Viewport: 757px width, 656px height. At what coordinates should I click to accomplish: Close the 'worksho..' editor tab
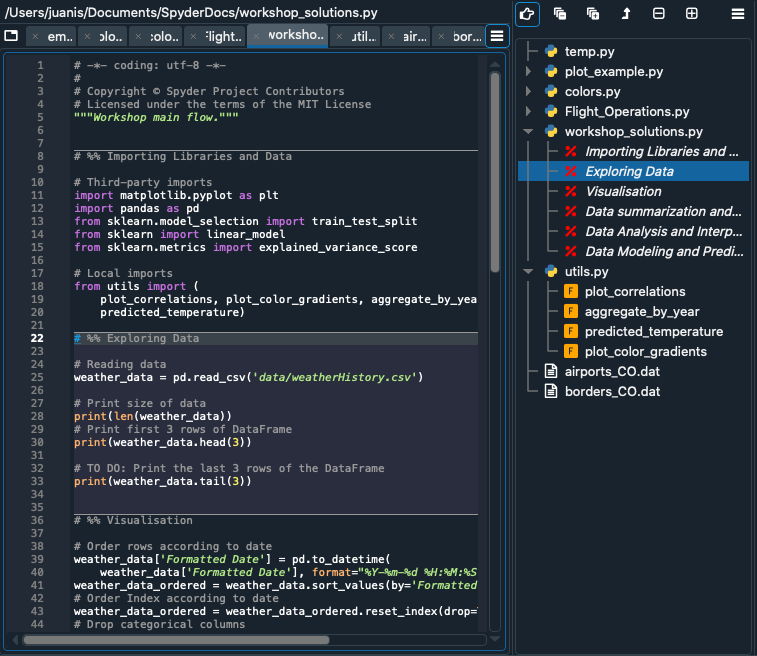coord(256,36)
